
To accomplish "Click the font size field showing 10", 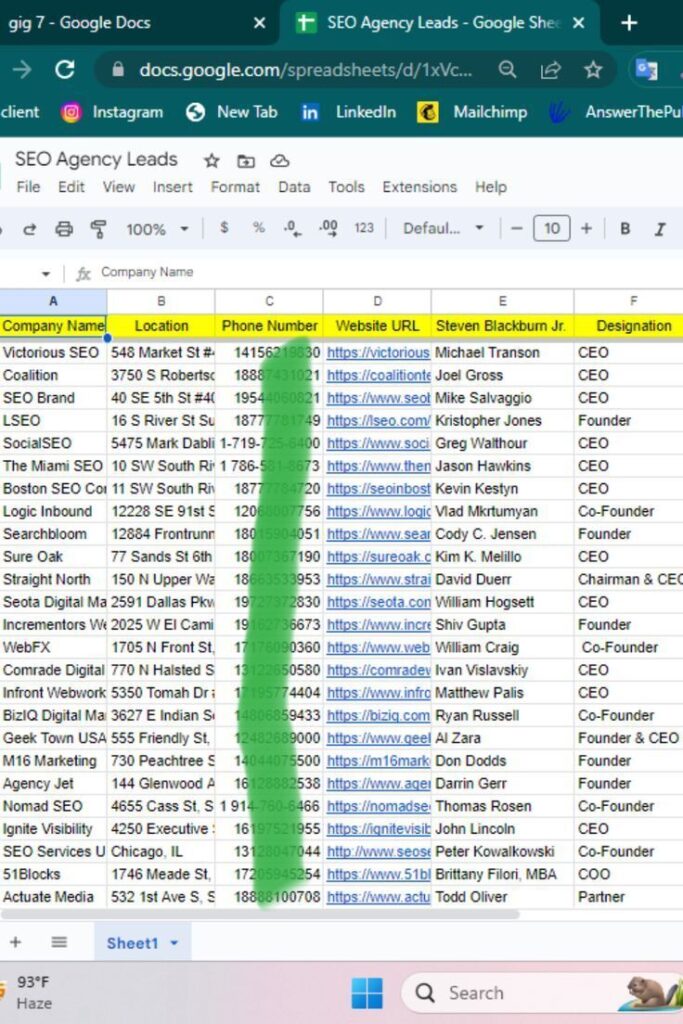I will [x=552, y=229].
